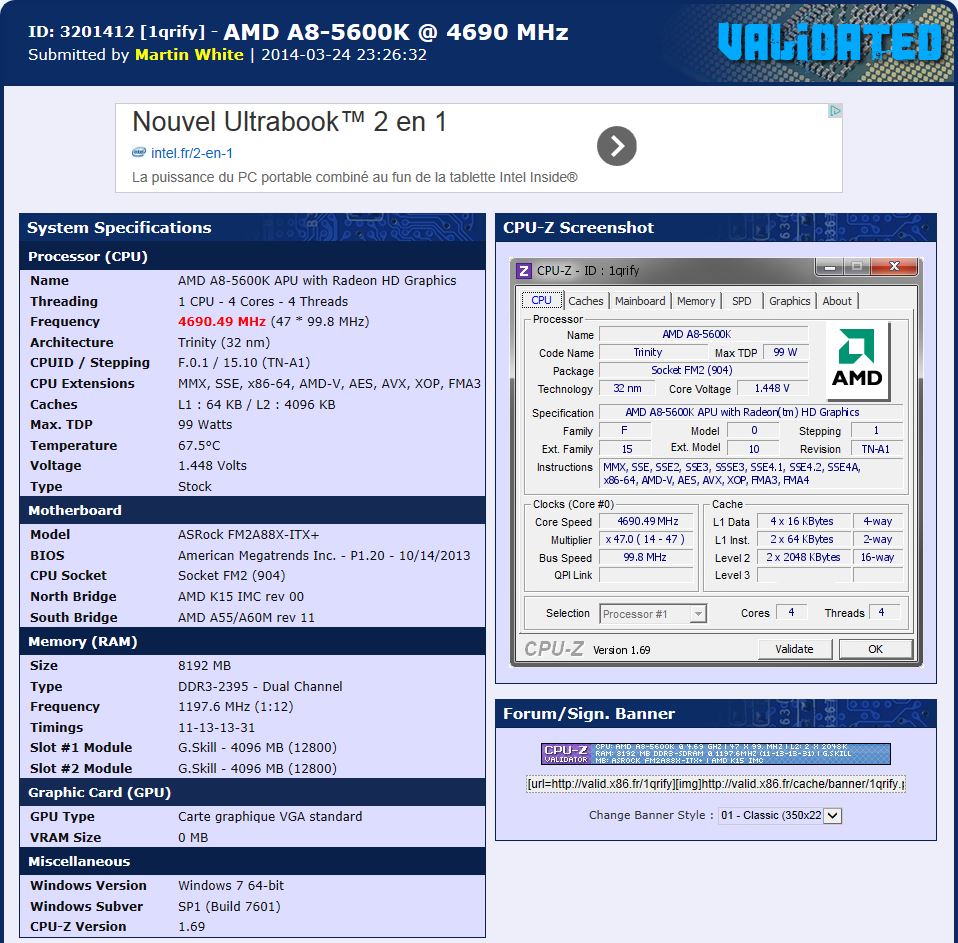Click the Socket FM2 (904) CPU socket value
958x943 pixels.
click(232, 576)
